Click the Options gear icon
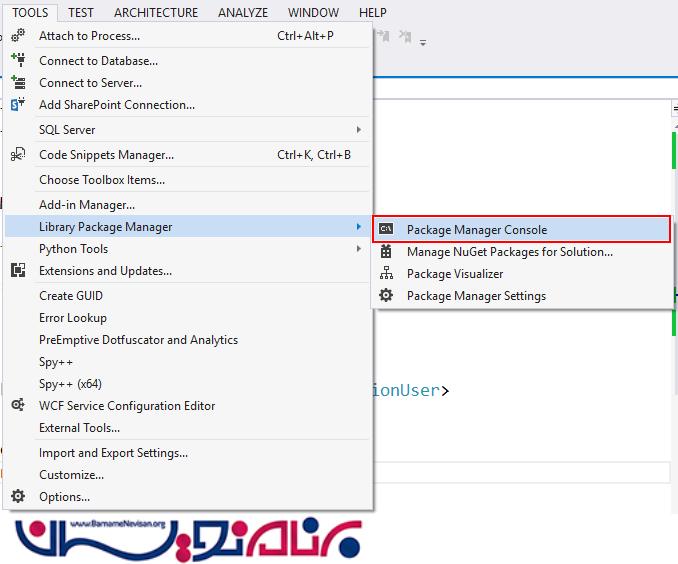This screenshot has height=564, width=678. click(x=18, y=497)
